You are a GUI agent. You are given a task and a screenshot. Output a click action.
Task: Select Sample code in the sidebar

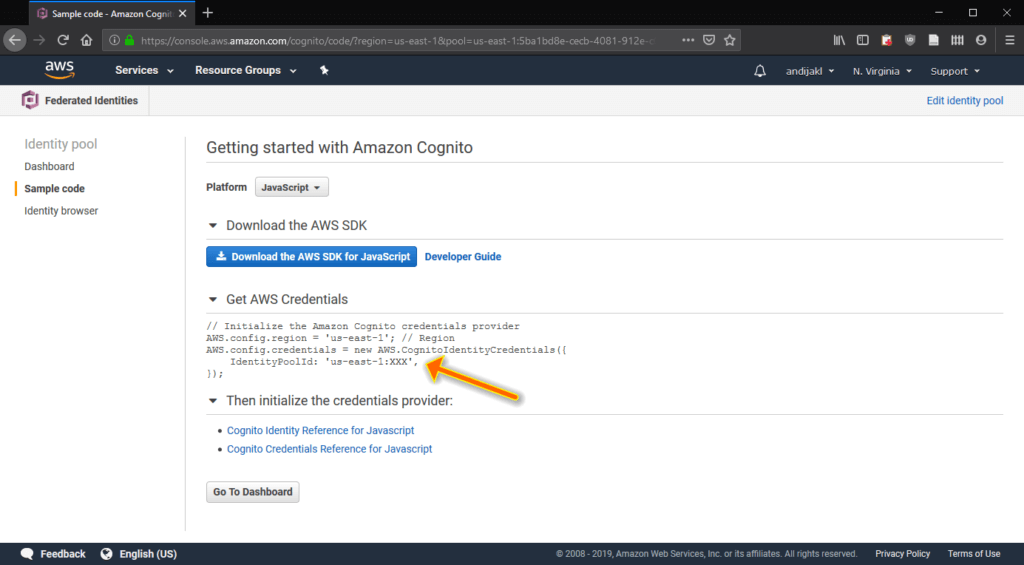[54, 189]
